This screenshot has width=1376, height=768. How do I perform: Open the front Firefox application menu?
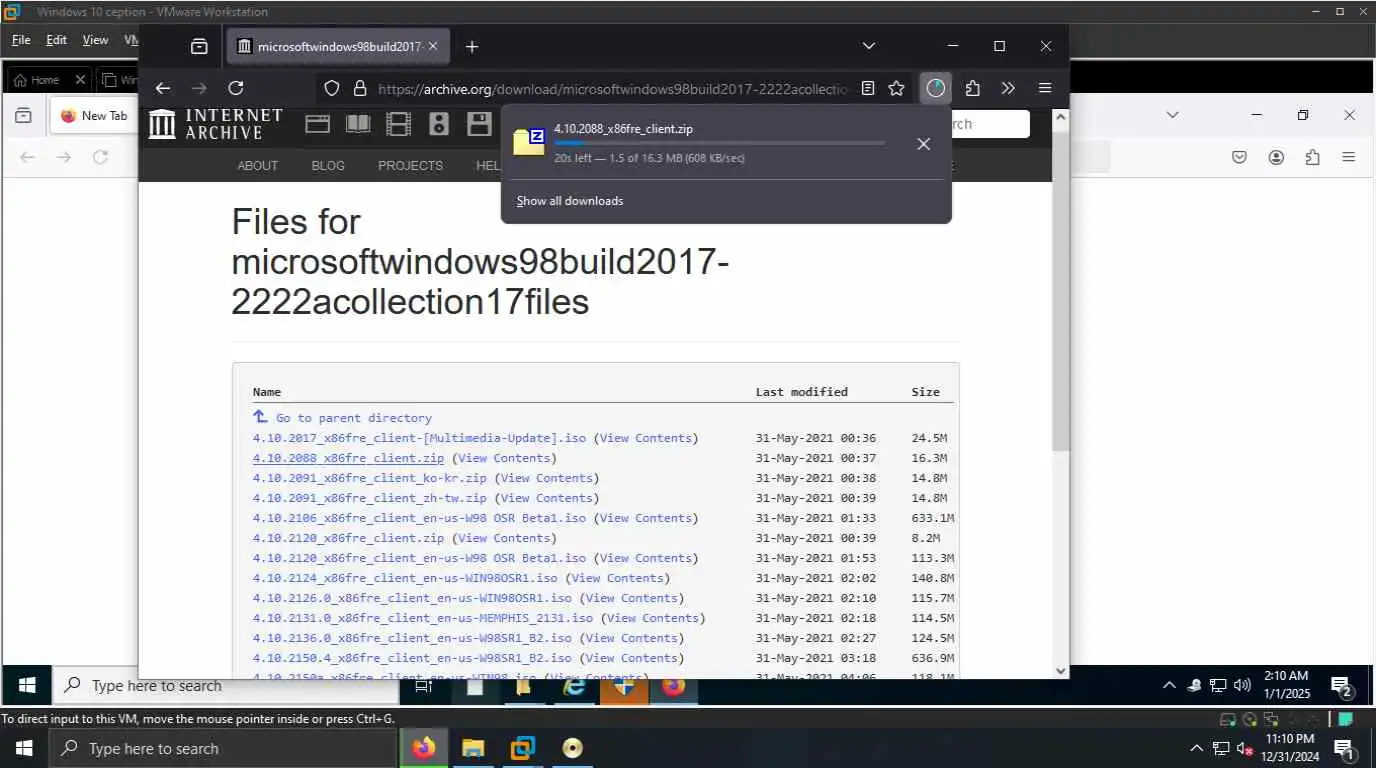(1045, 88)
